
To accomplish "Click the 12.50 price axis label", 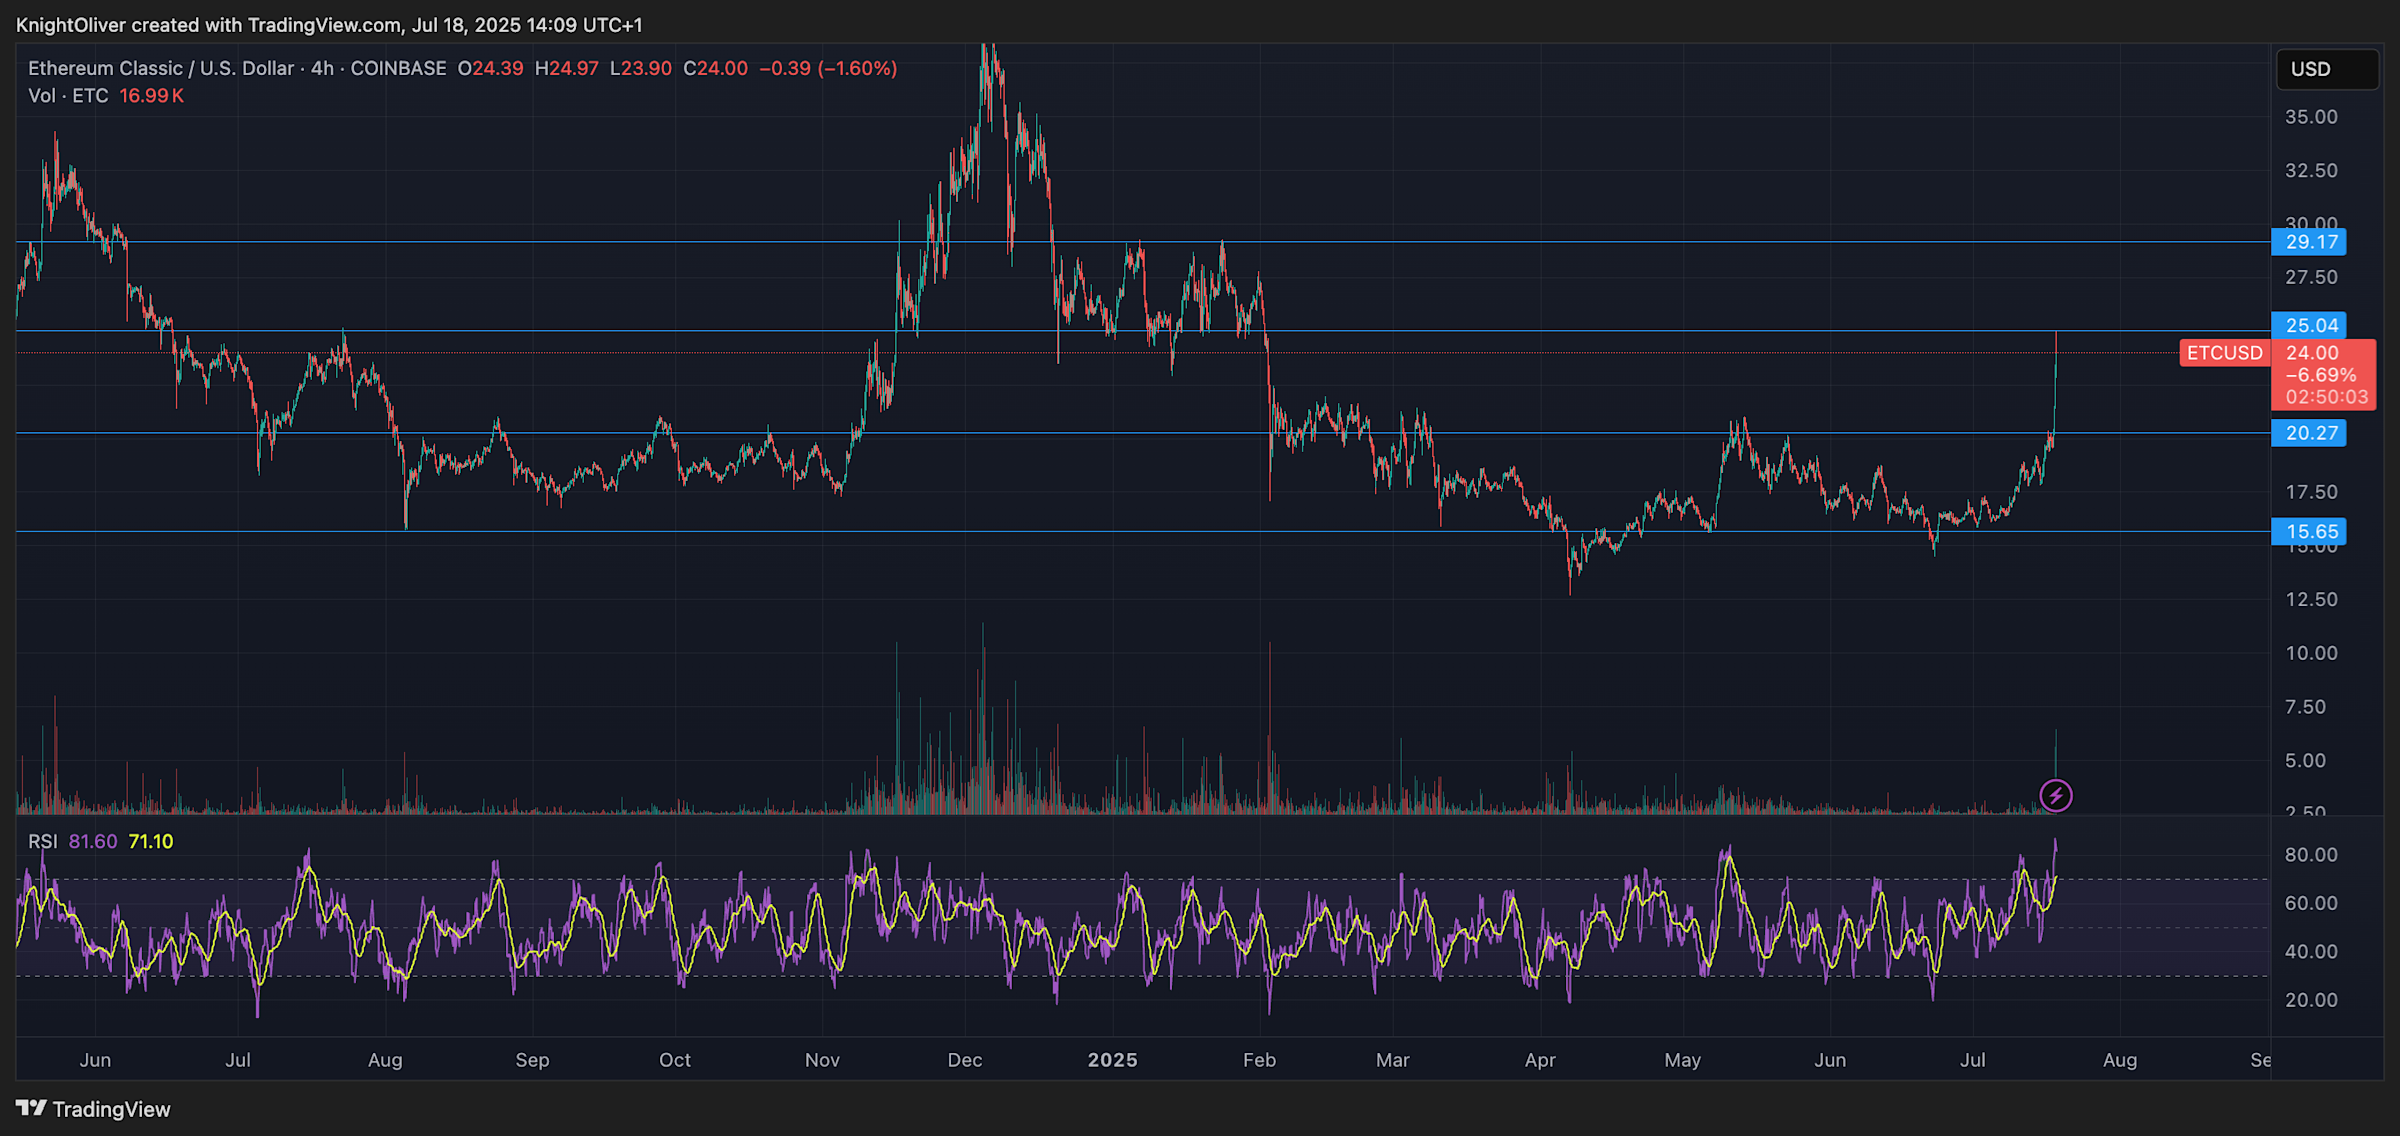I will 2311,600.
